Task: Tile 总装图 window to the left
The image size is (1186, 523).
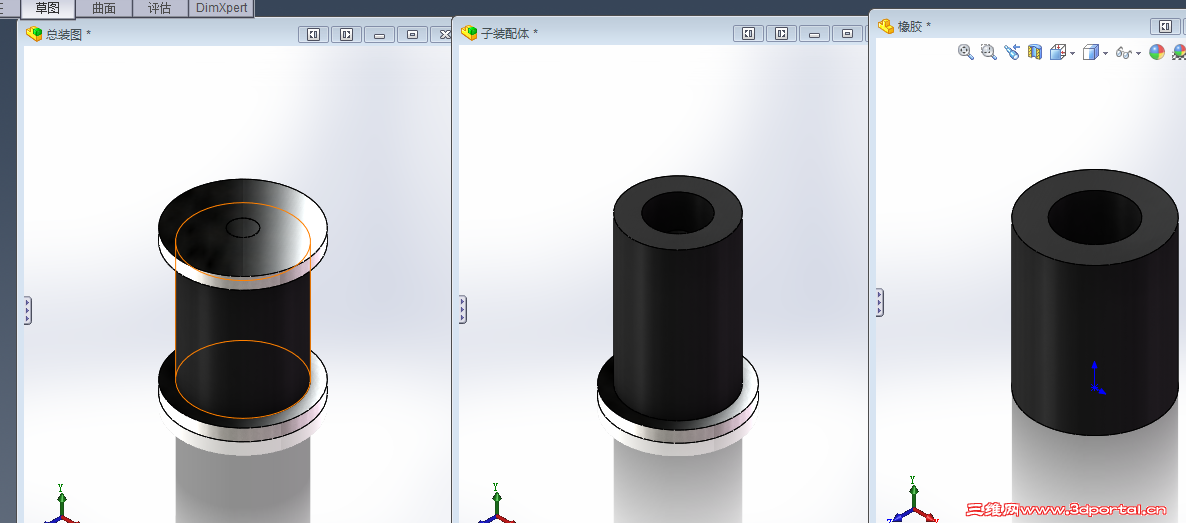Action: coord(313,34)
